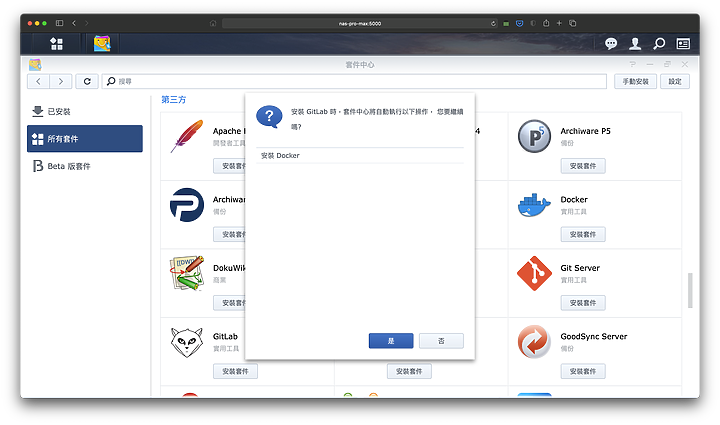Viewport: 720px width, 425px height.
Task: Open the user account options icon
Action: [635, 44]
